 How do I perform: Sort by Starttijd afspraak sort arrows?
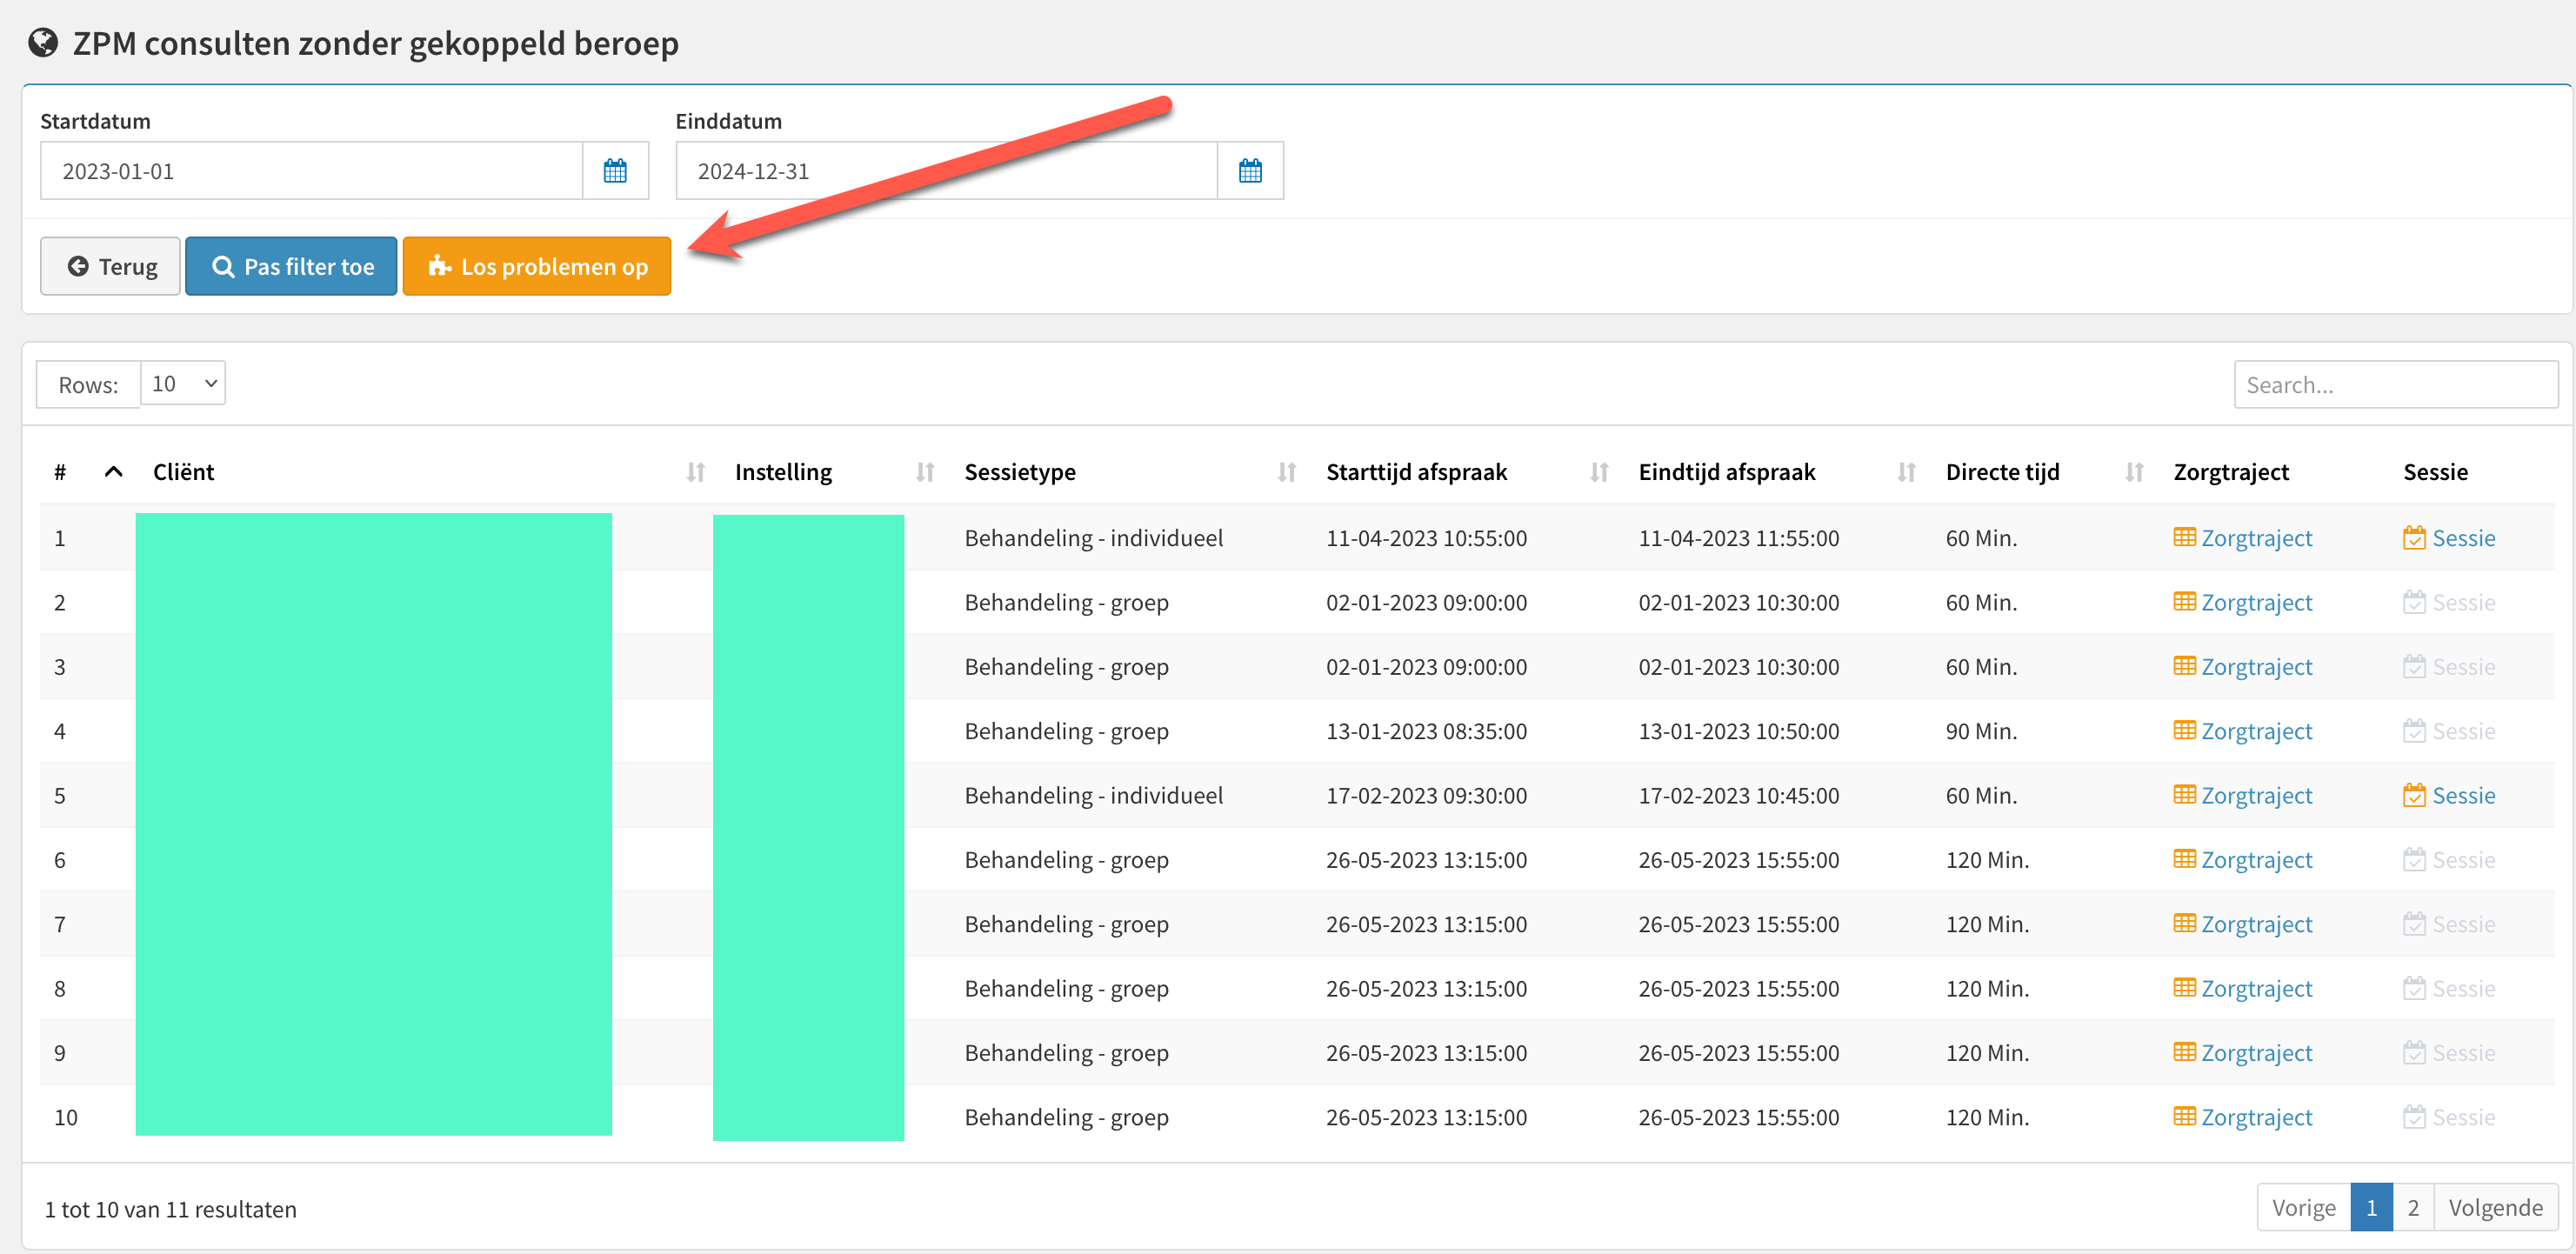(1599, 472)
